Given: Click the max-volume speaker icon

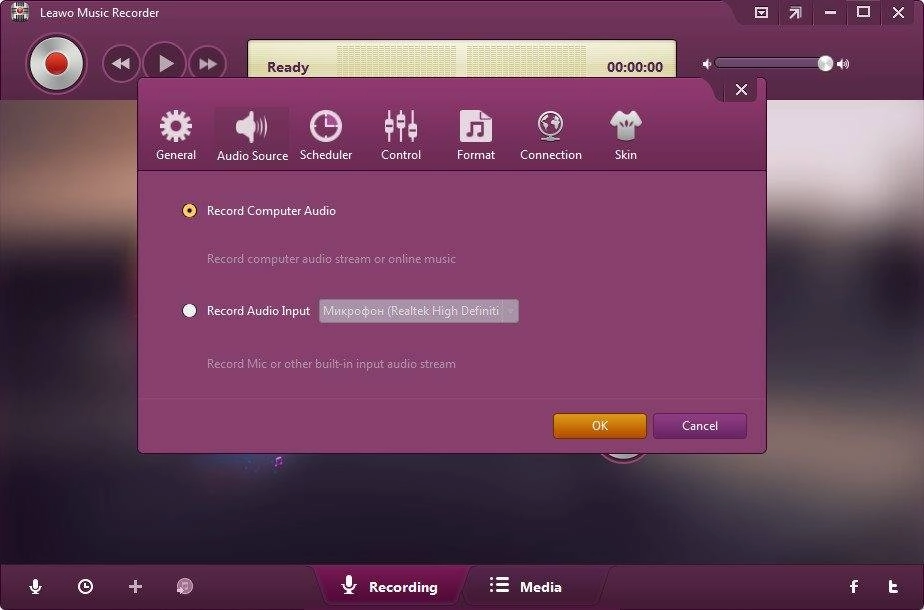Looking at the screenshot, I should pos(843,64).
